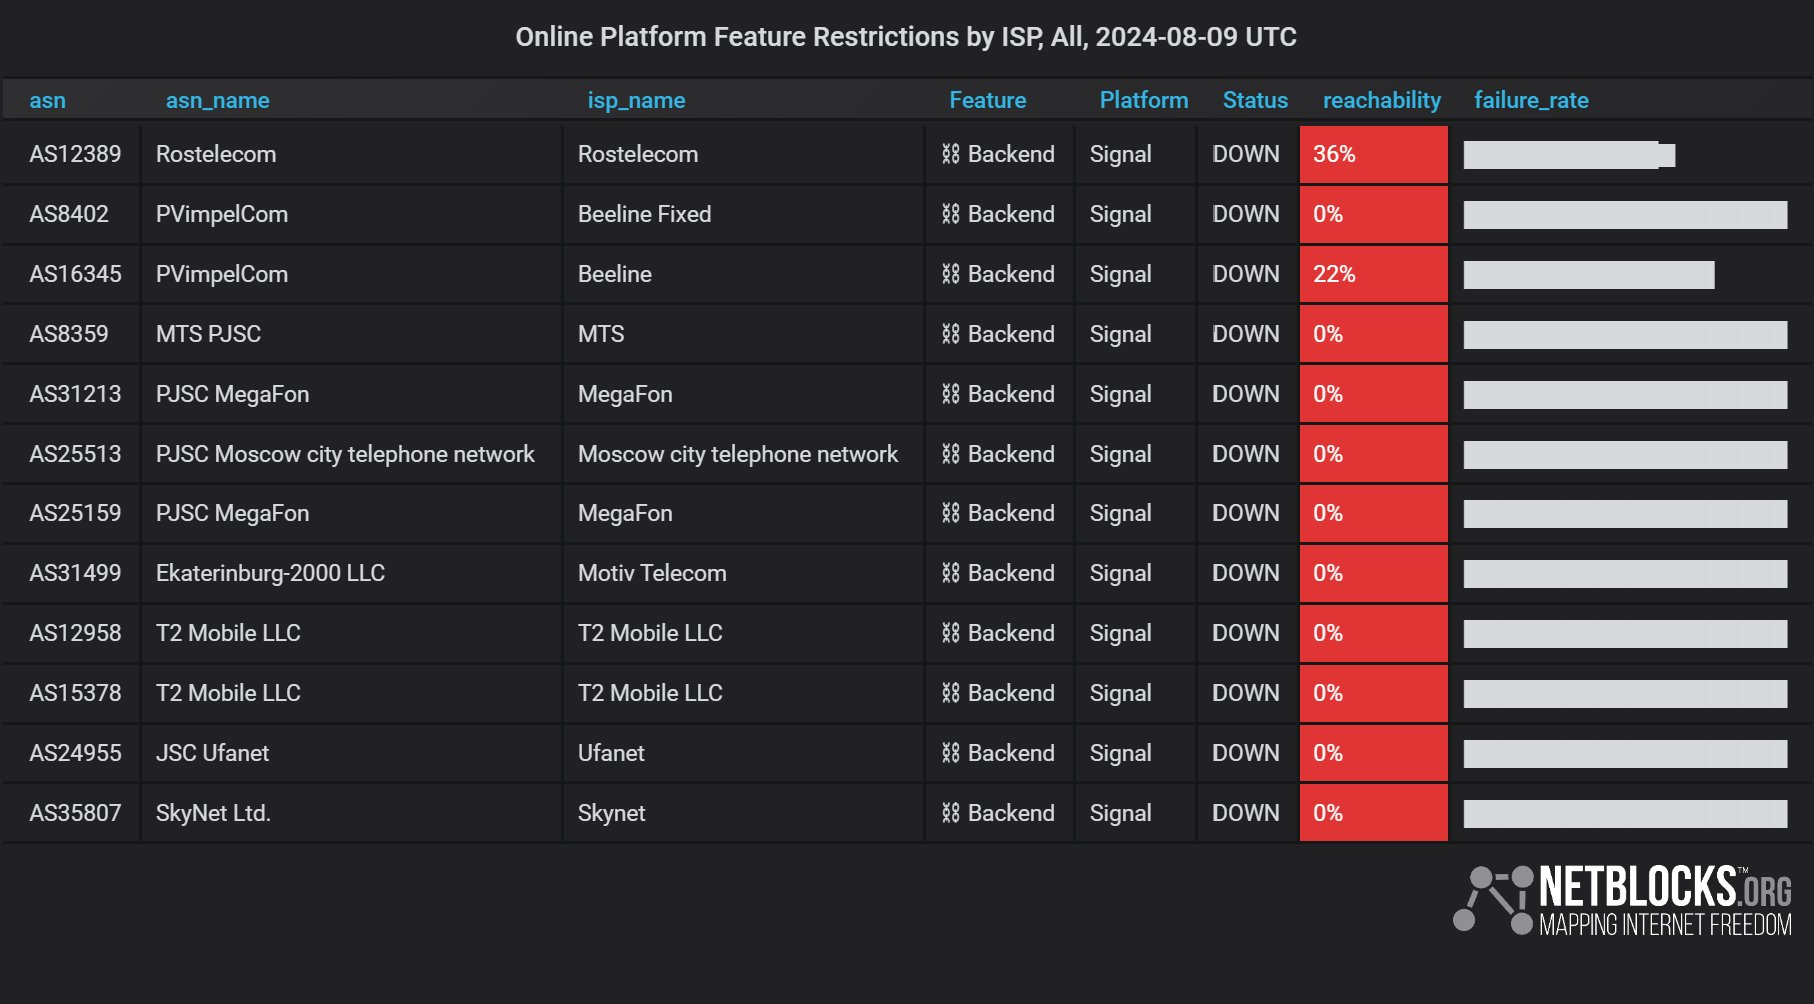Click the failure rate bar for Skynet
Image resolution: width=1814 pixels, height=1004 pixels.
coord(1625,814)
